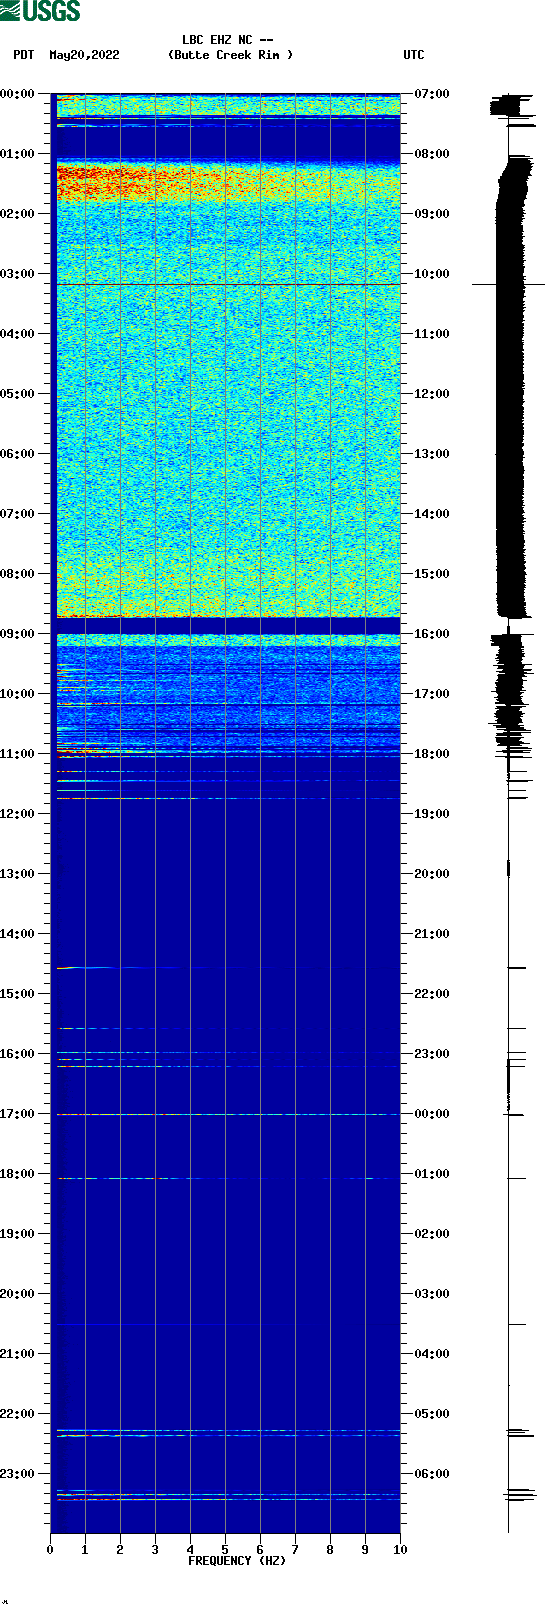Click the dense waveform trace beside 12:00 UTC
552x1613 pixels.
click(x=510, y=394)
